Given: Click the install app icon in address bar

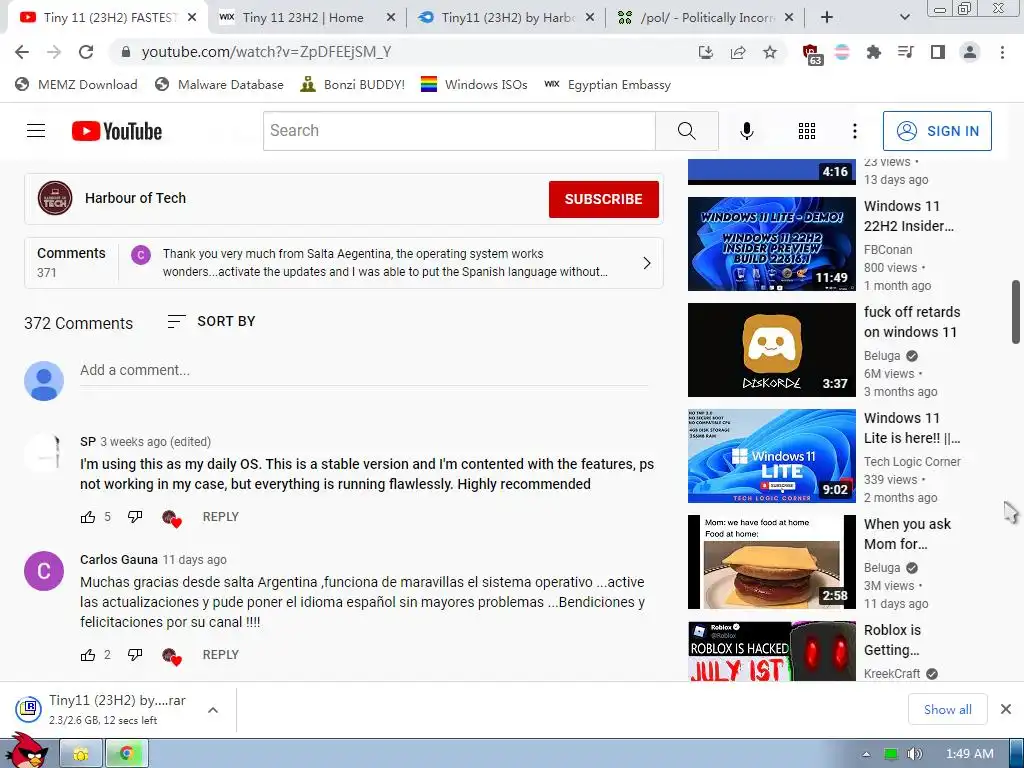Looking at the screenshot, I should tap(705, 52).
